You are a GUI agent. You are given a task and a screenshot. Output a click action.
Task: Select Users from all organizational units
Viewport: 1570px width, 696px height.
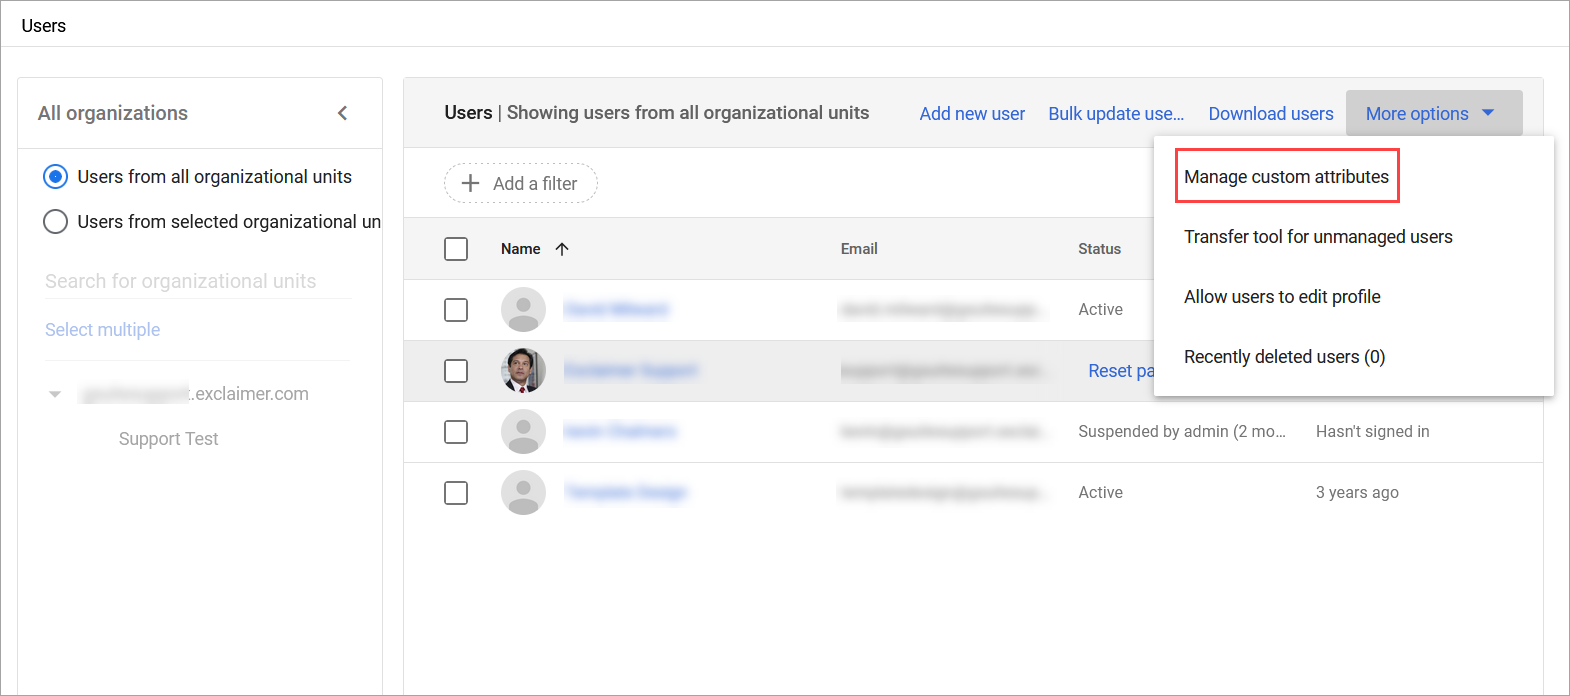click(56, 177)
